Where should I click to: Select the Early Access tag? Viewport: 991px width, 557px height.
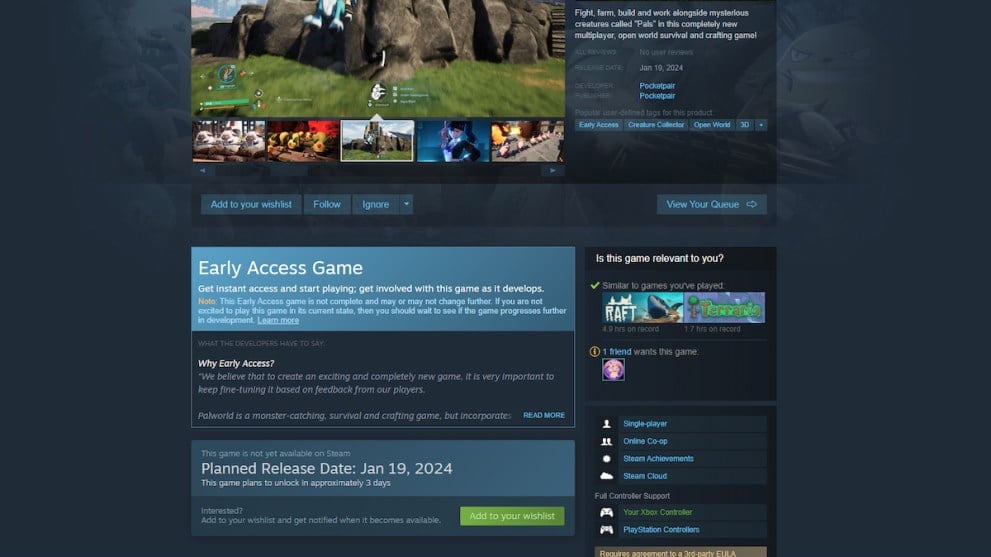coord(599,125)
